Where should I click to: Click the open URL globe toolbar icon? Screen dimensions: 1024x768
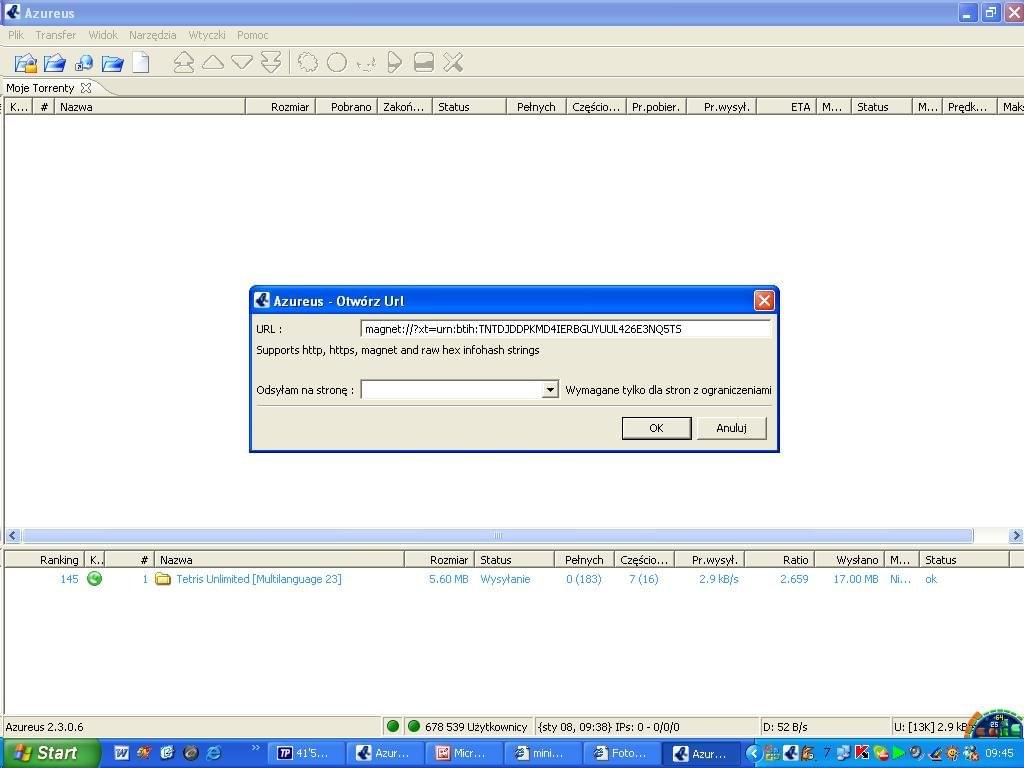(x=84, y=63)
